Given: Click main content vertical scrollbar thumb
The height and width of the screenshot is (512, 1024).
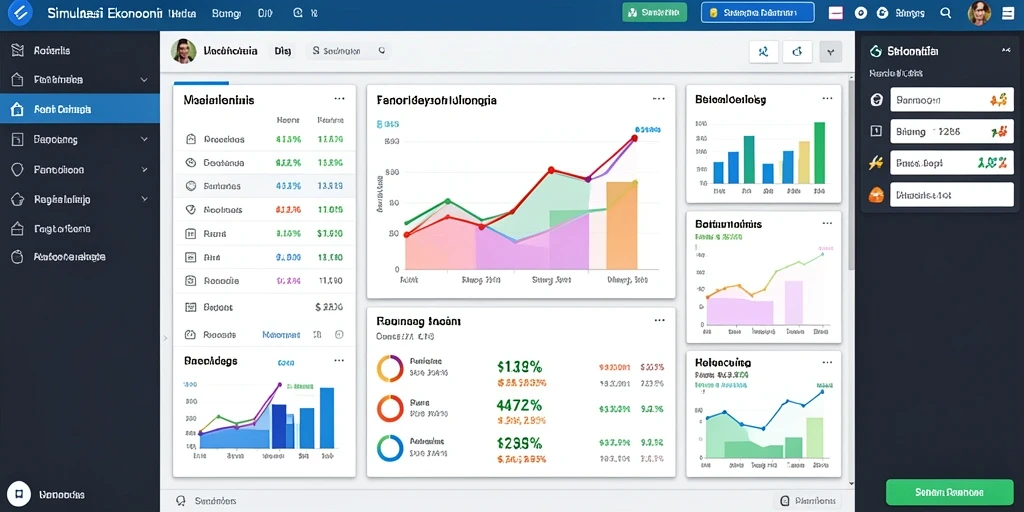Looking at the screenshot, I should (850, 175).
